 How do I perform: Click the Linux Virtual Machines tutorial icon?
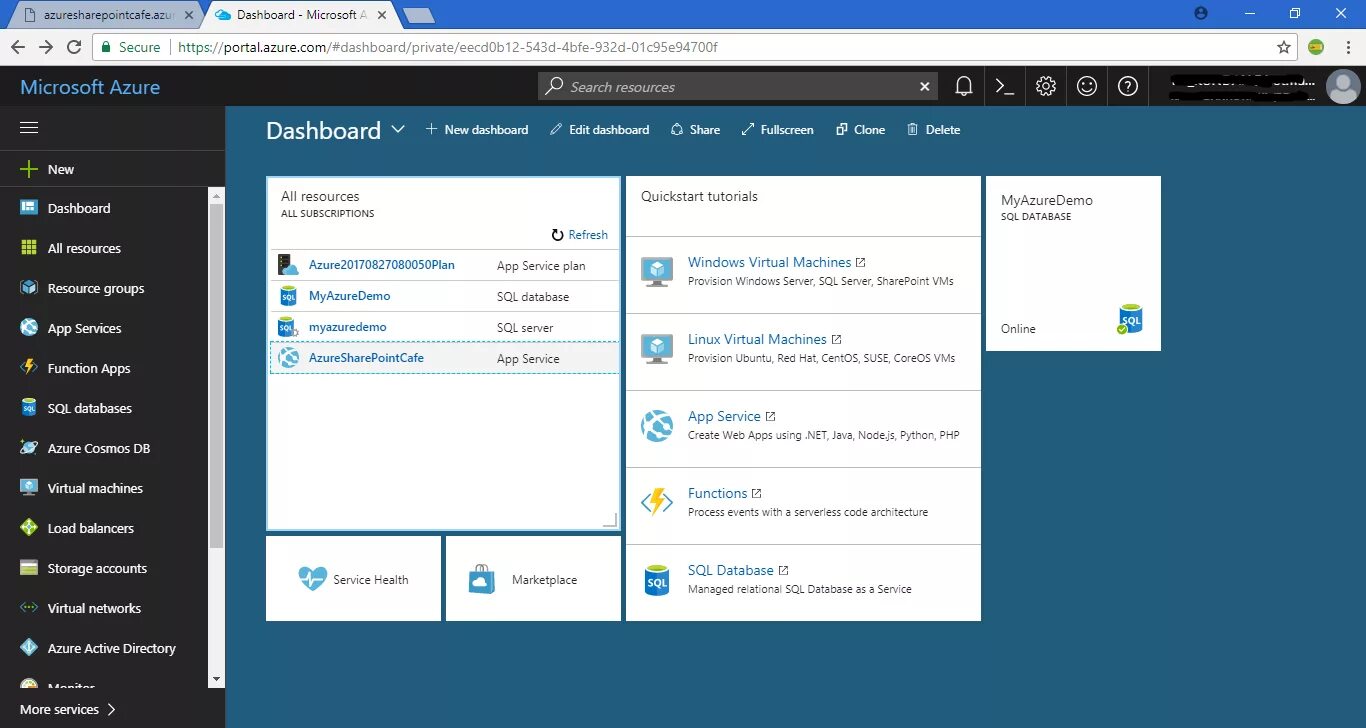[657, 348]
